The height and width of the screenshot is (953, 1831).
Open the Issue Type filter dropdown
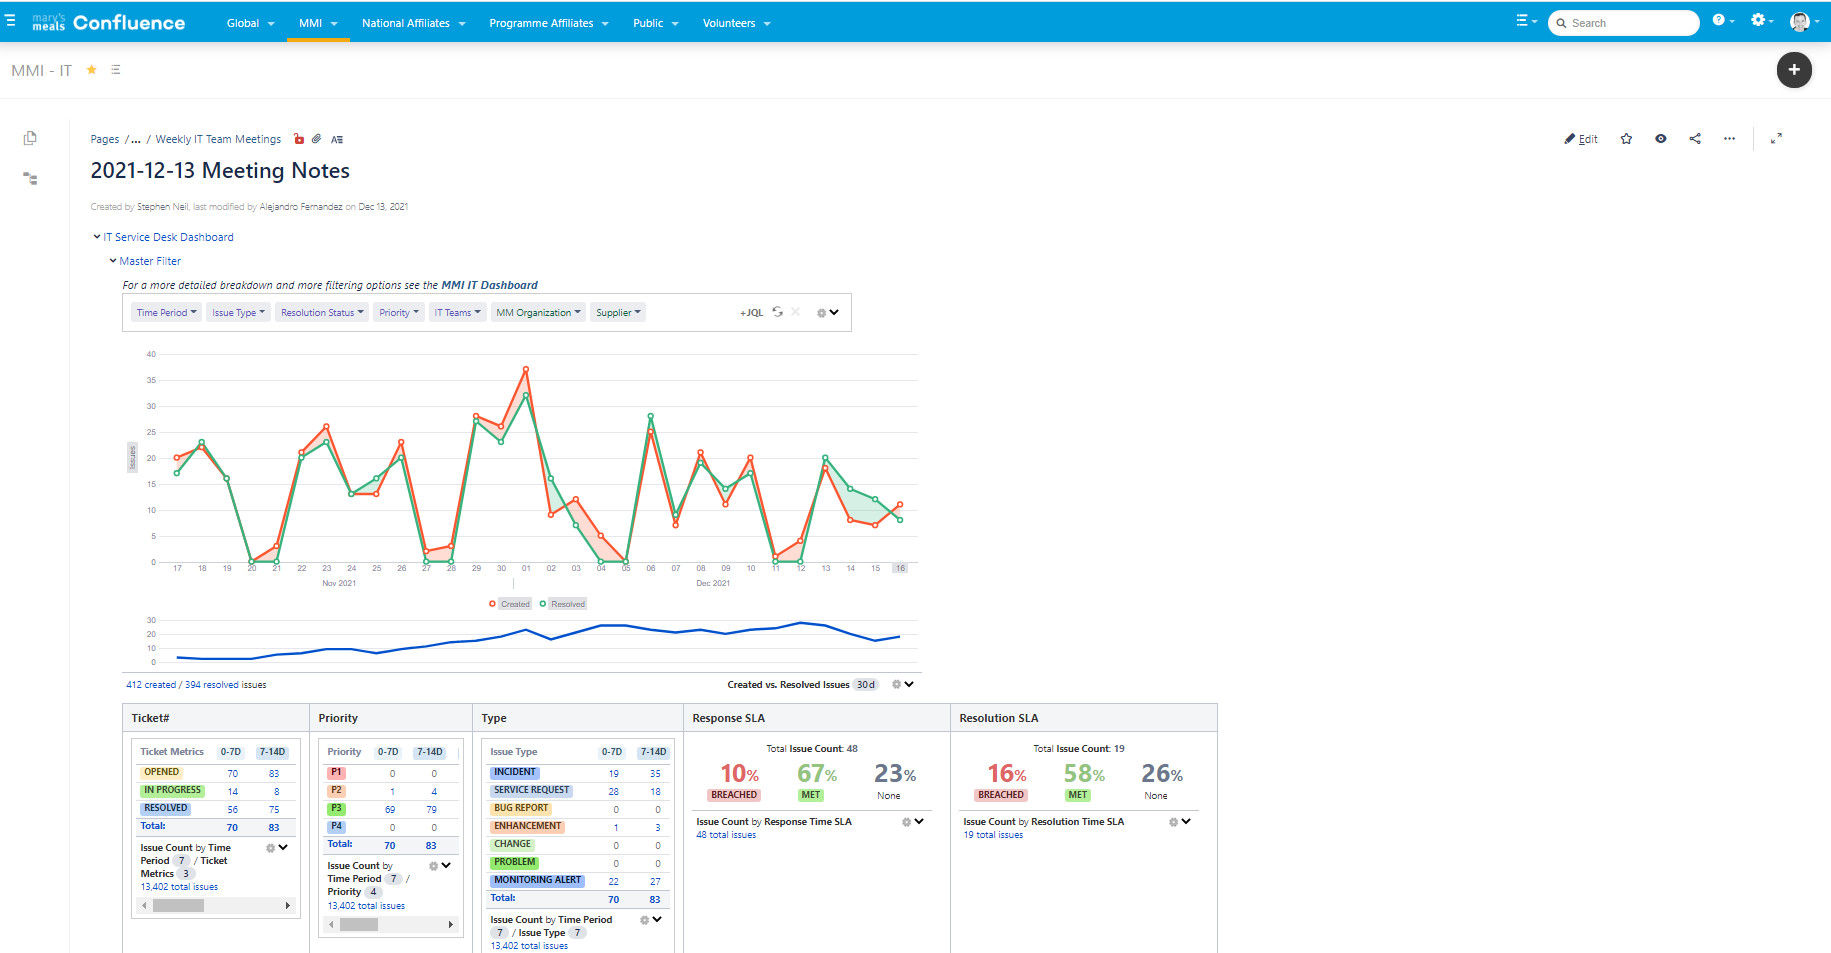[238, 313]
